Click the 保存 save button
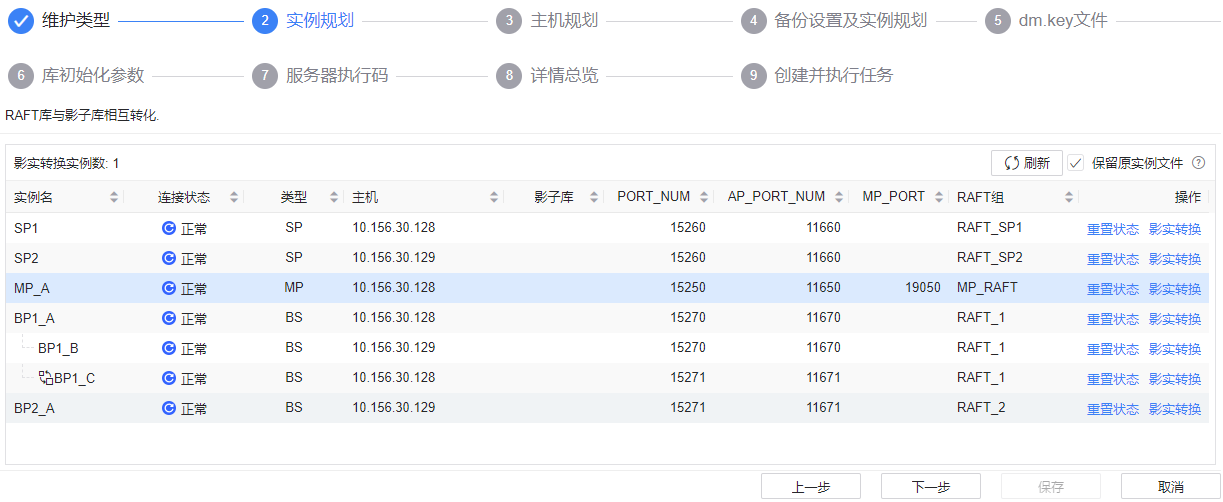 click(1051, 487)
